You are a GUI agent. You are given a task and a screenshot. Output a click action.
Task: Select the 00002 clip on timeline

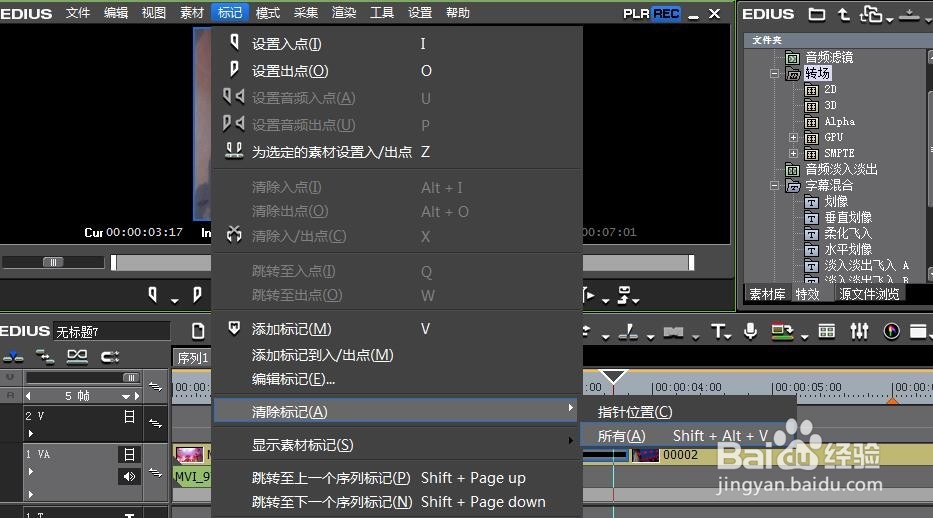(681, 455)
